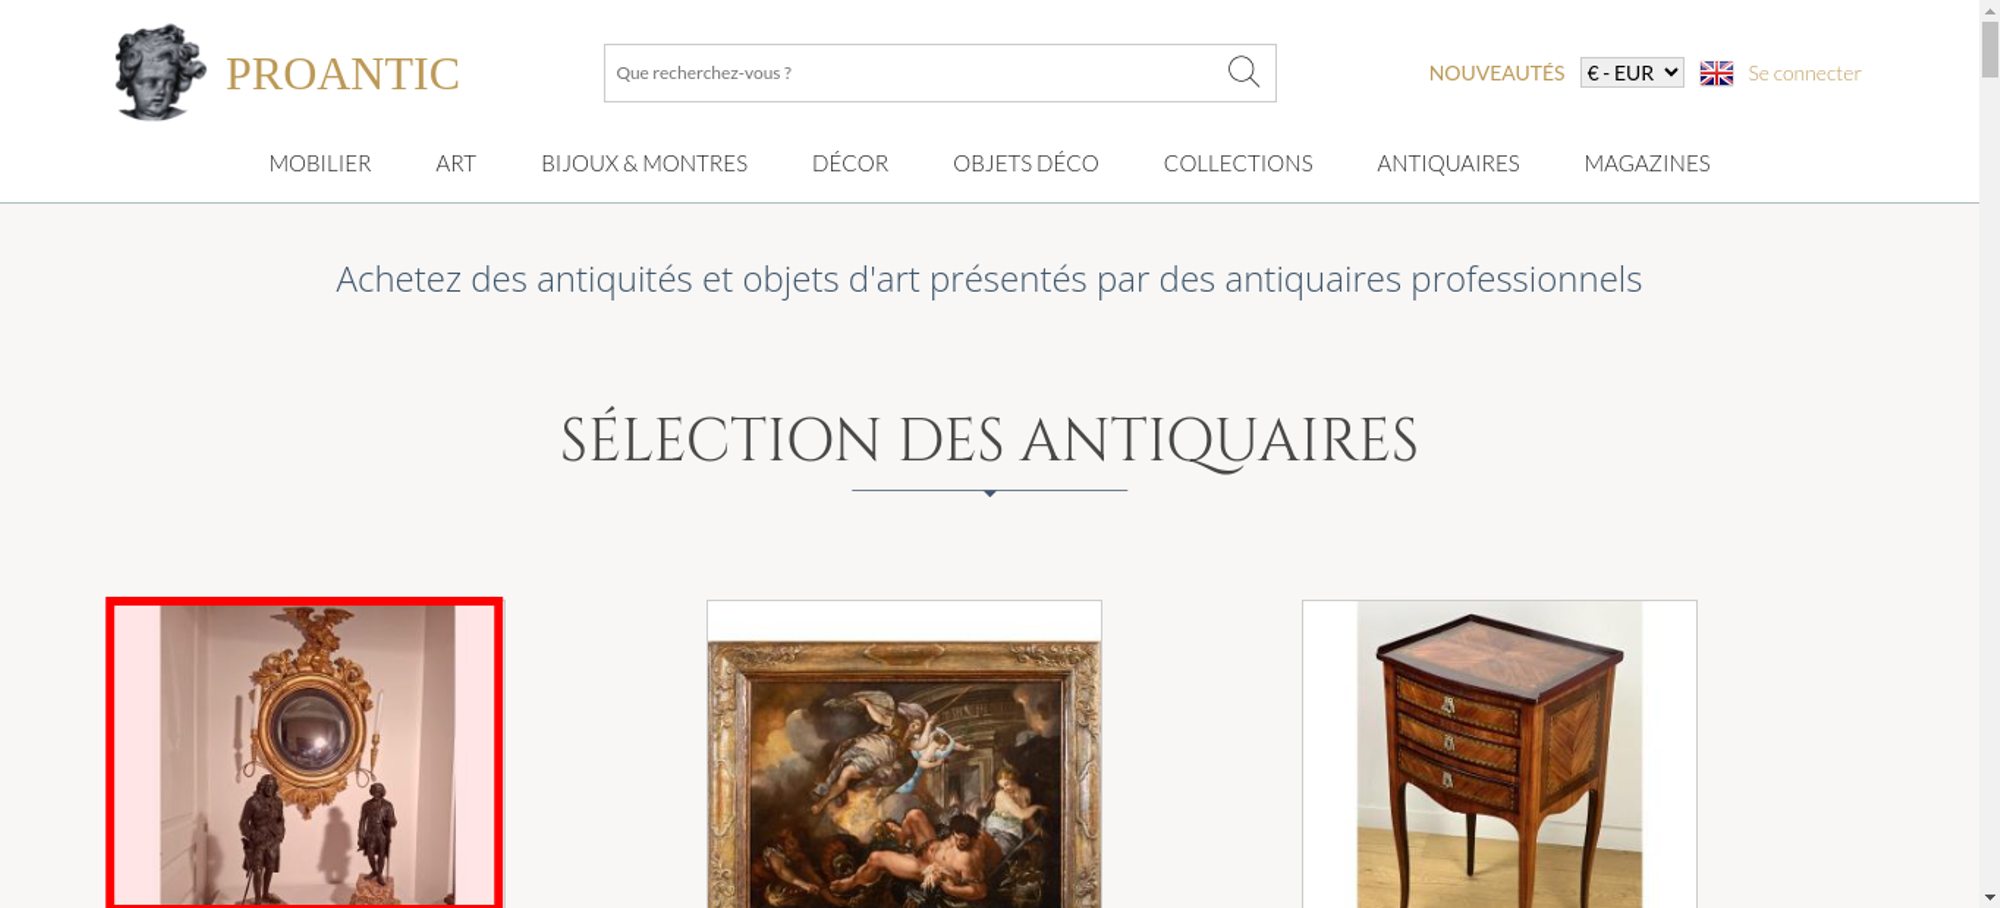Open the DÉCOR menu

coord(850,163)
